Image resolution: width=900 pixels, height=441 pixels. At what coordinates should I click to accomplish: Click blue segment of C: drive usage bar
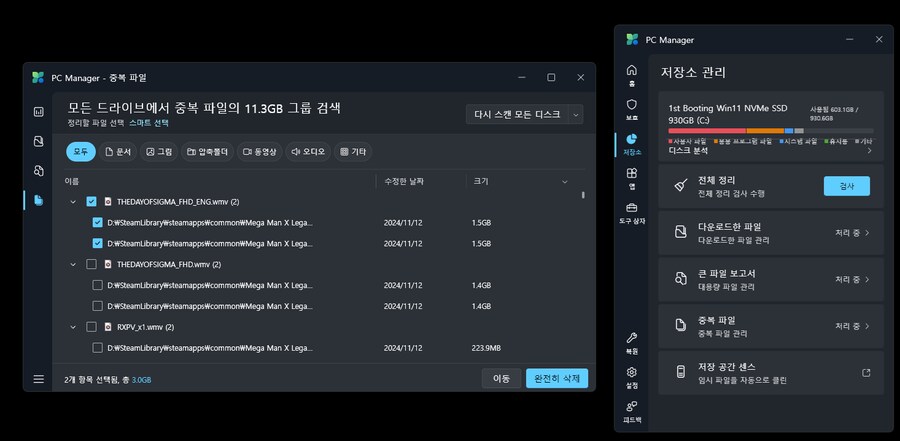pos(789,131)
